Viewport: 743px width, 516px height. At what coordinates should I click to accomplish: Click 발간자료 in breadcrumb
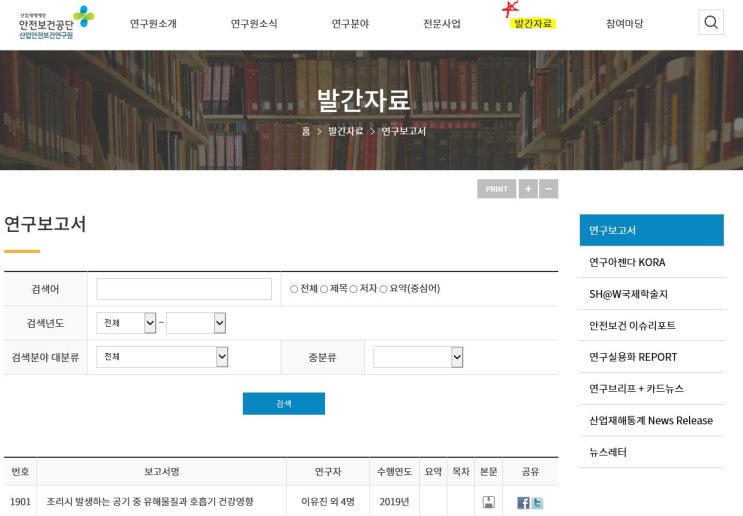345,131
